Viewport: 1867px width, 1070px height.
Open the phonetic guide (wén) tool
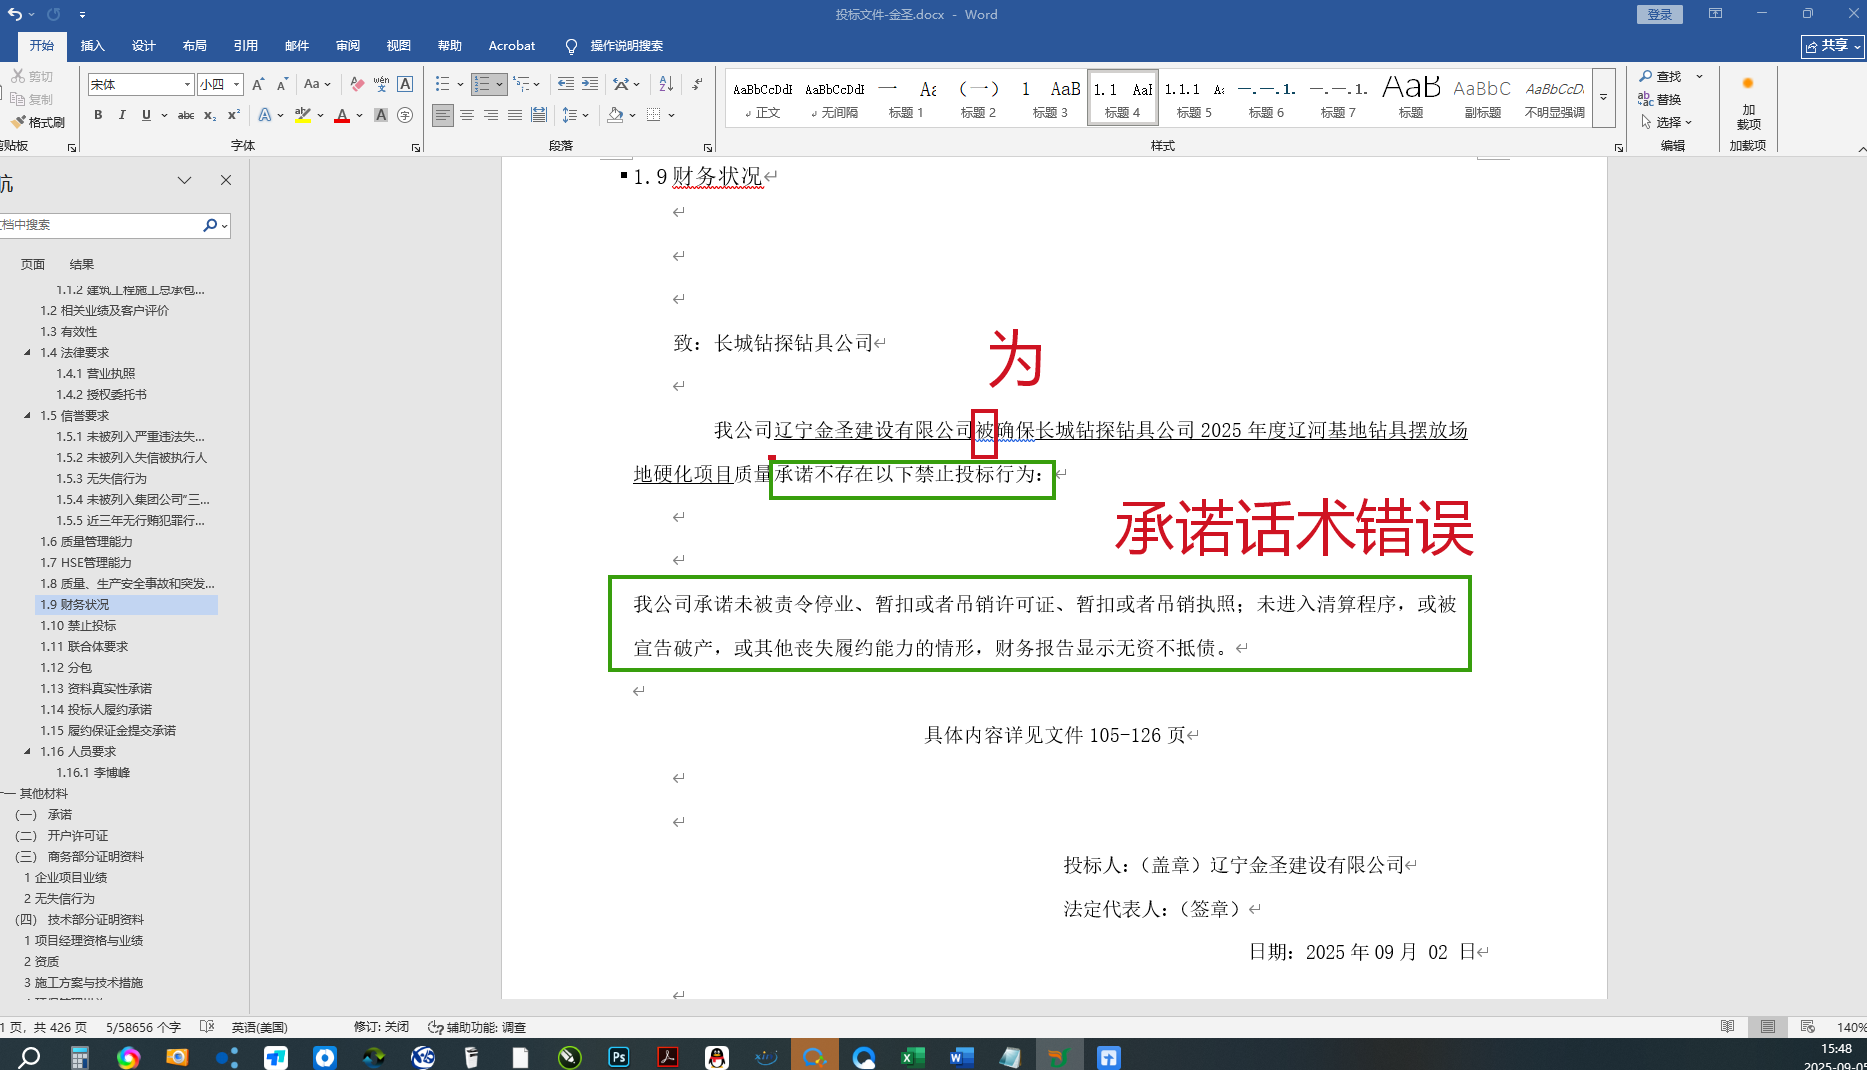(x=381, y=84)
